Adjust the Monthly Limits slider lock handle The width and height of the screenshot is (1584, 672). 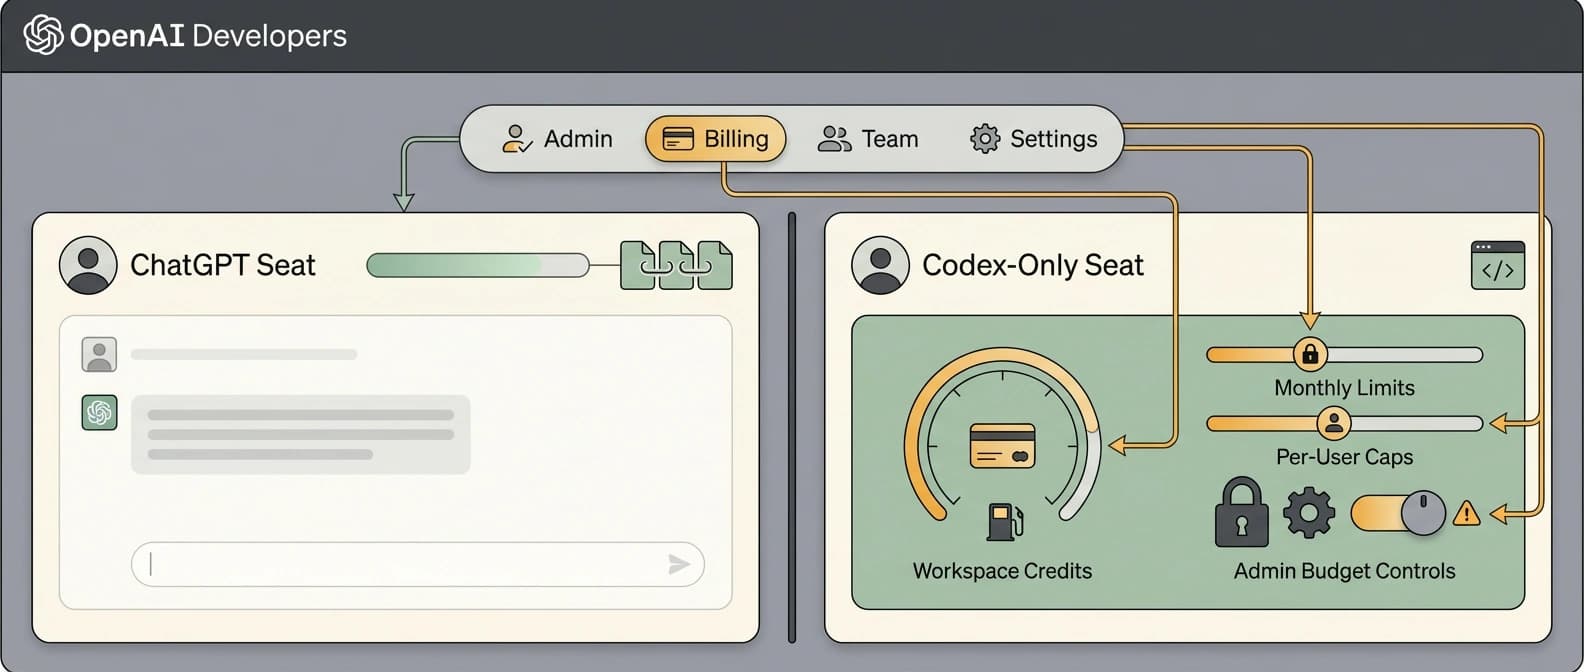tap(1310, 354)
